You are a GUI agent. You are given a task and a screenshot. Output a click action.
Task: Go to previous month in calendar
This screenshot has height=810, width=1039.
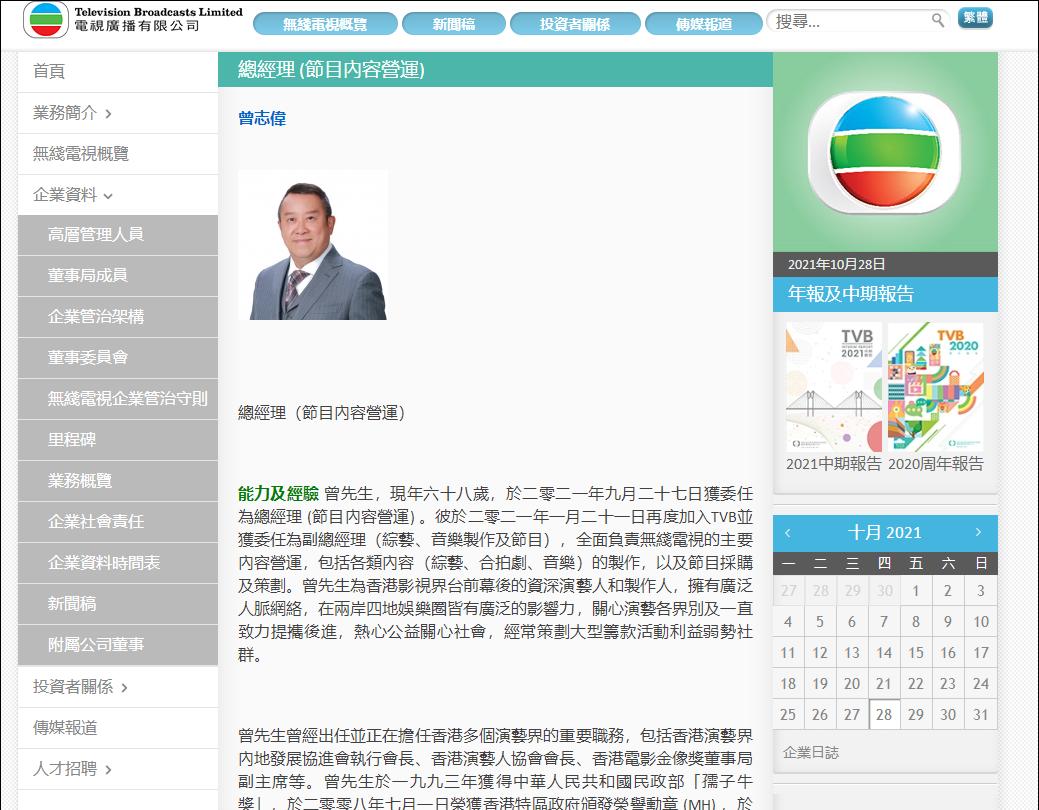[x=788, y=533]
